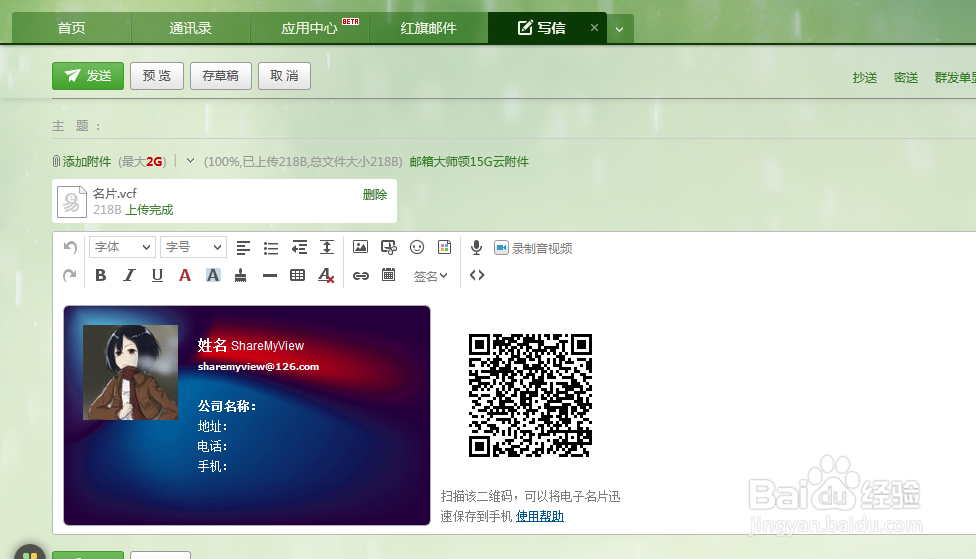The width and height of the screenshot is (976, 559).
Task: Open 邮箱大师领15G云附件 link
Action: point(469,162)
